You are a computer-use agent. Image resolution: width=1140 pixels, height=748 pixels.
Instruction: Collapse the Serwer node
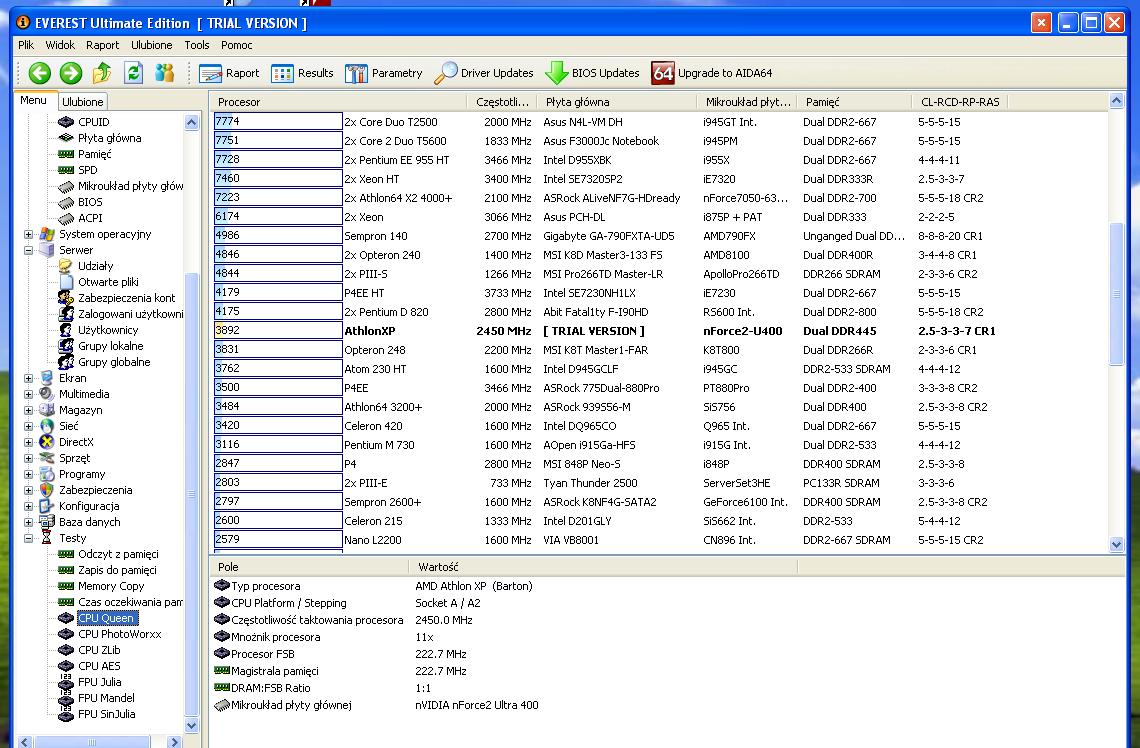point(28,250)
